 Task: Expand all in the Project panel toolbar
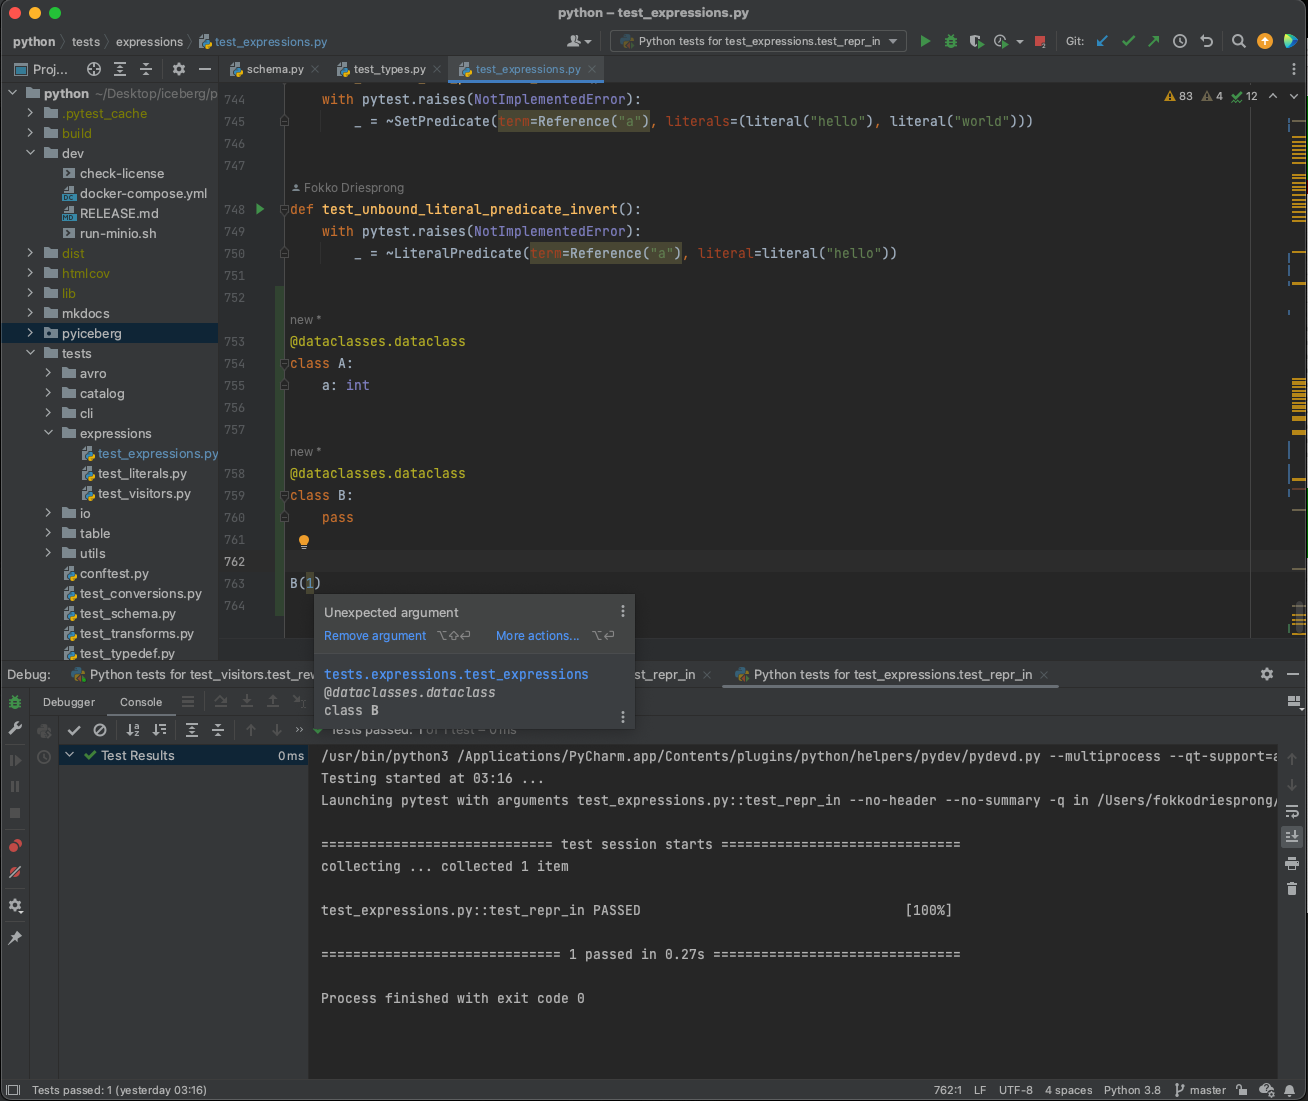coord(120,69)
